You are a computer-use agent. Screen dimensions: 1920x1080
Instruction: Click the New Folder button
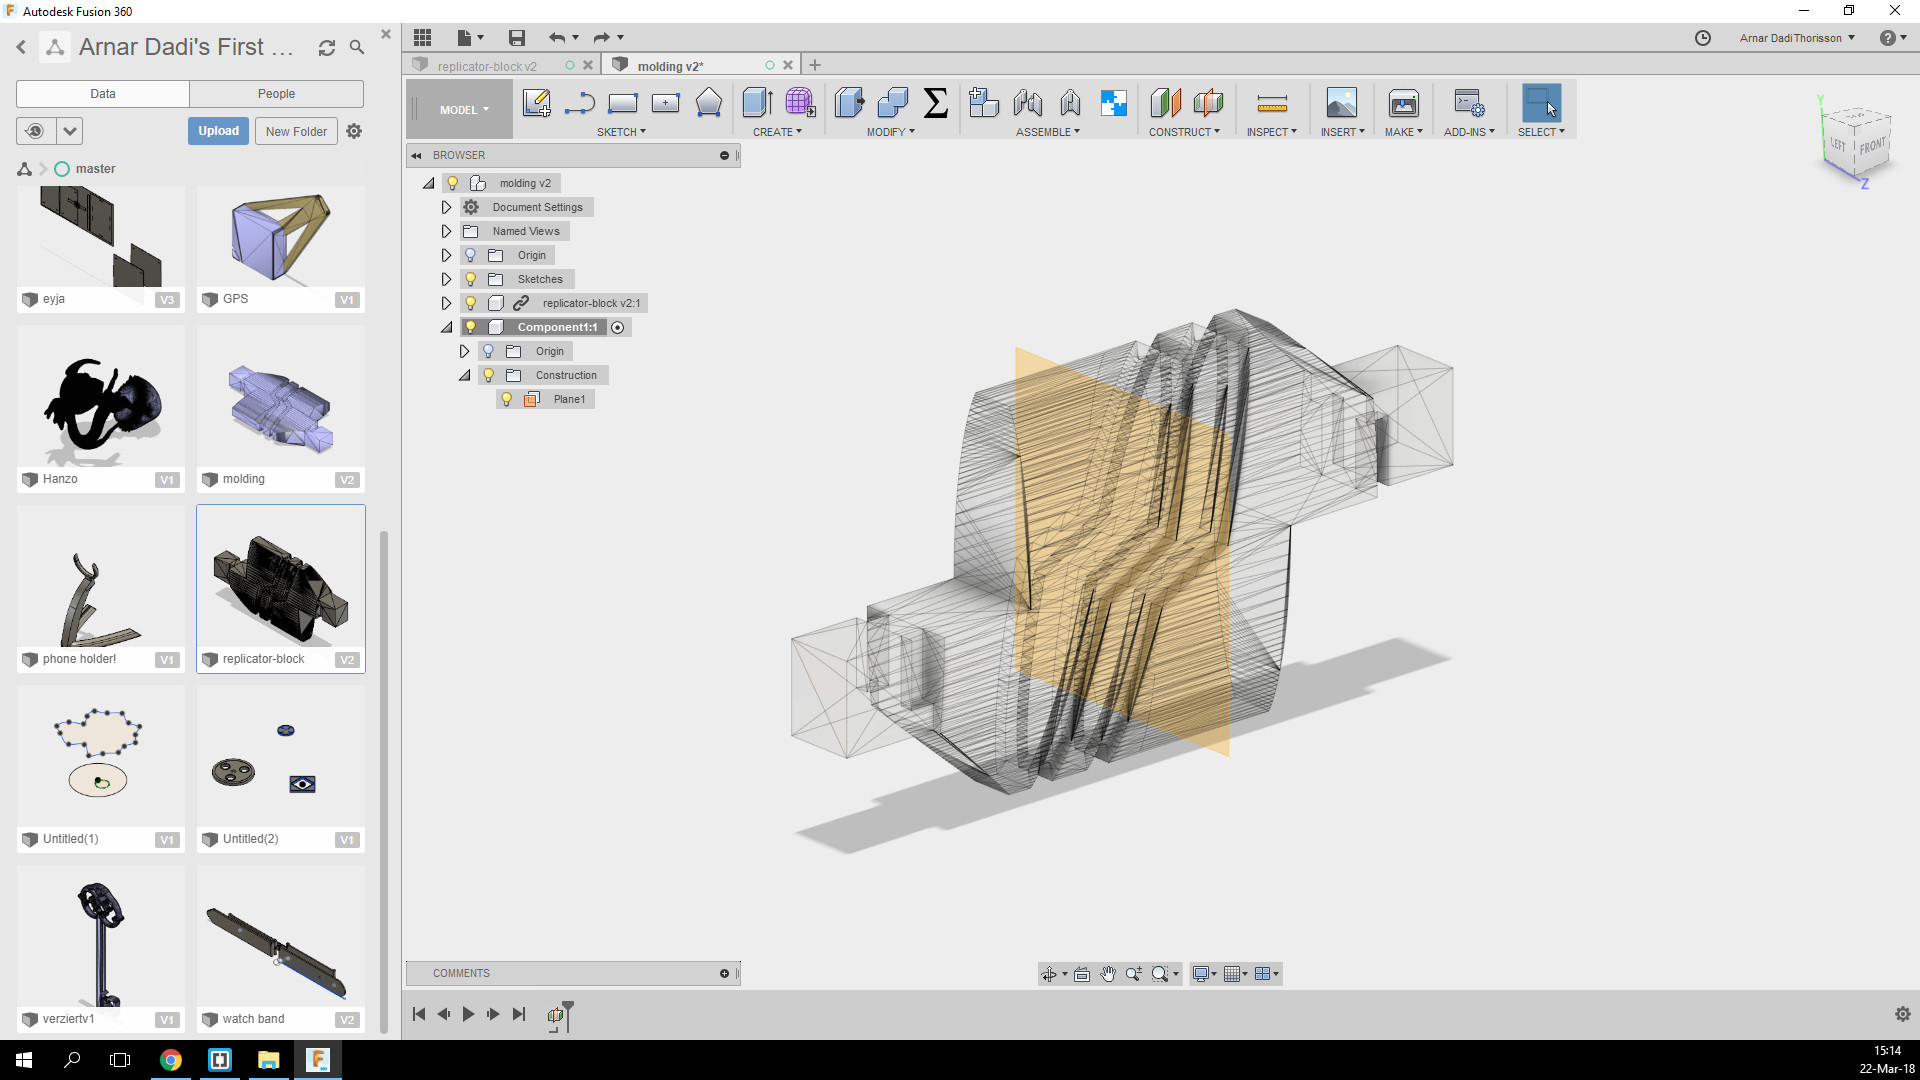296,131
